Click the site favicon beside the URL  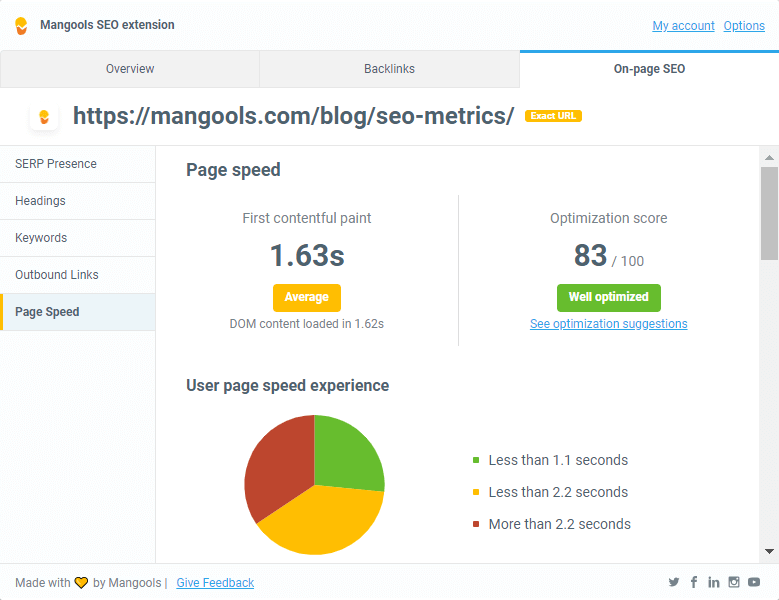(44, 117)
